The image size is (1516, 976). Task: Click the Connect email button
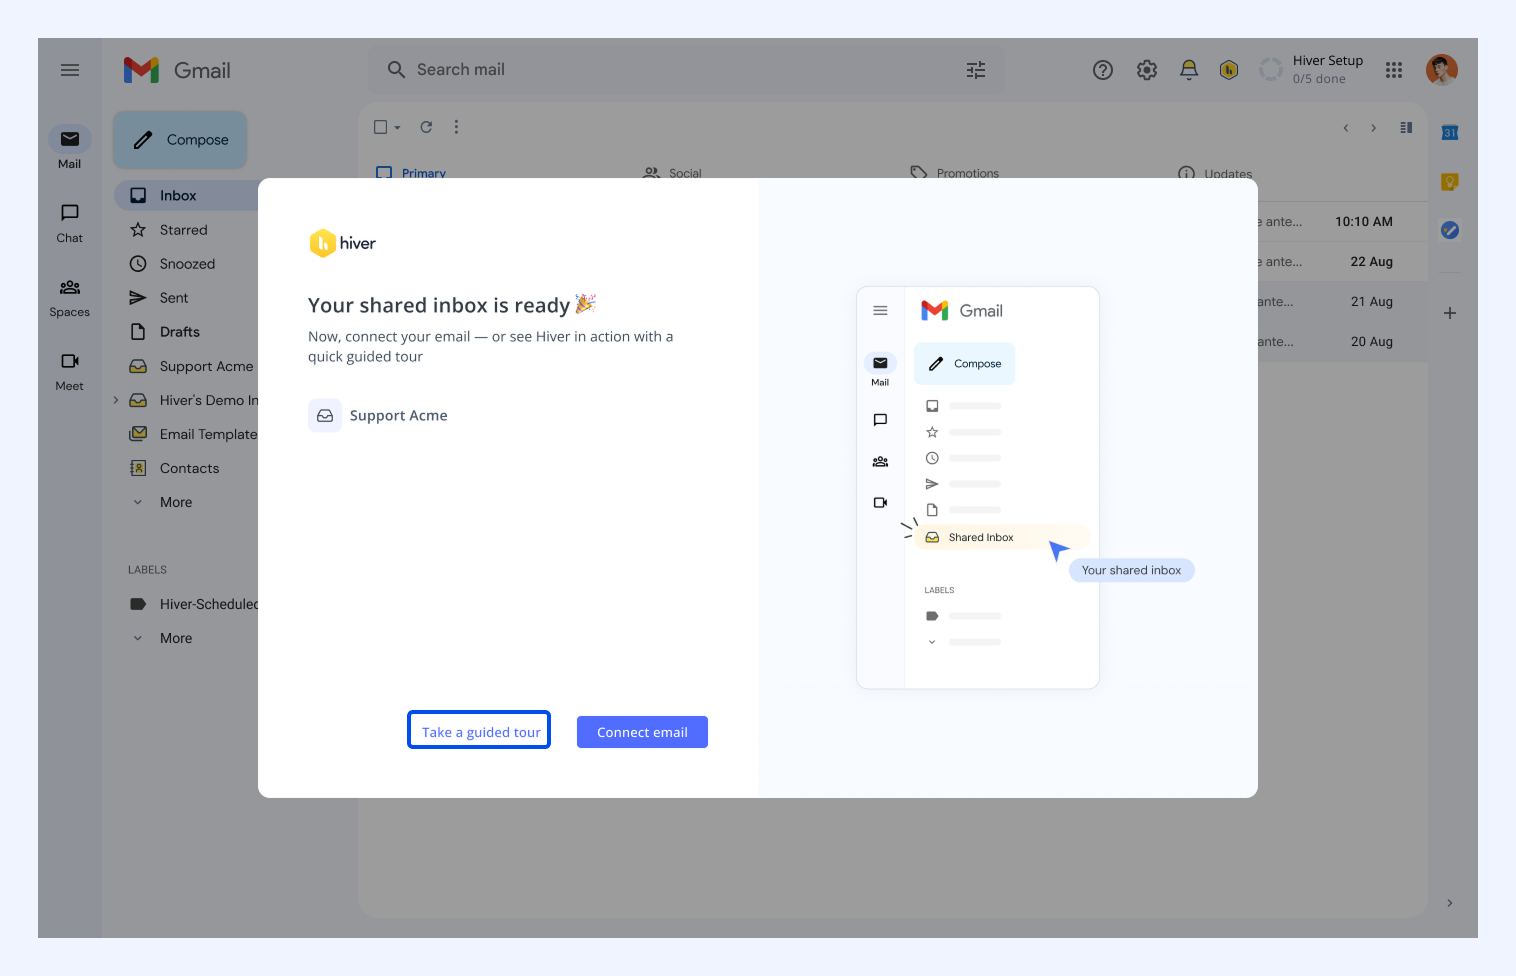click(x=642, y=732)
